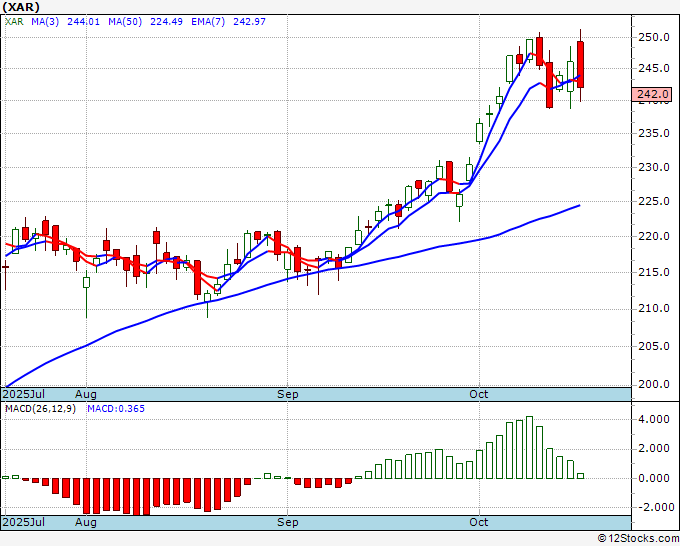Click the 0.000 MACD axis label
The width and height of the screenshot is (680, 546).
tap(654, 478)
